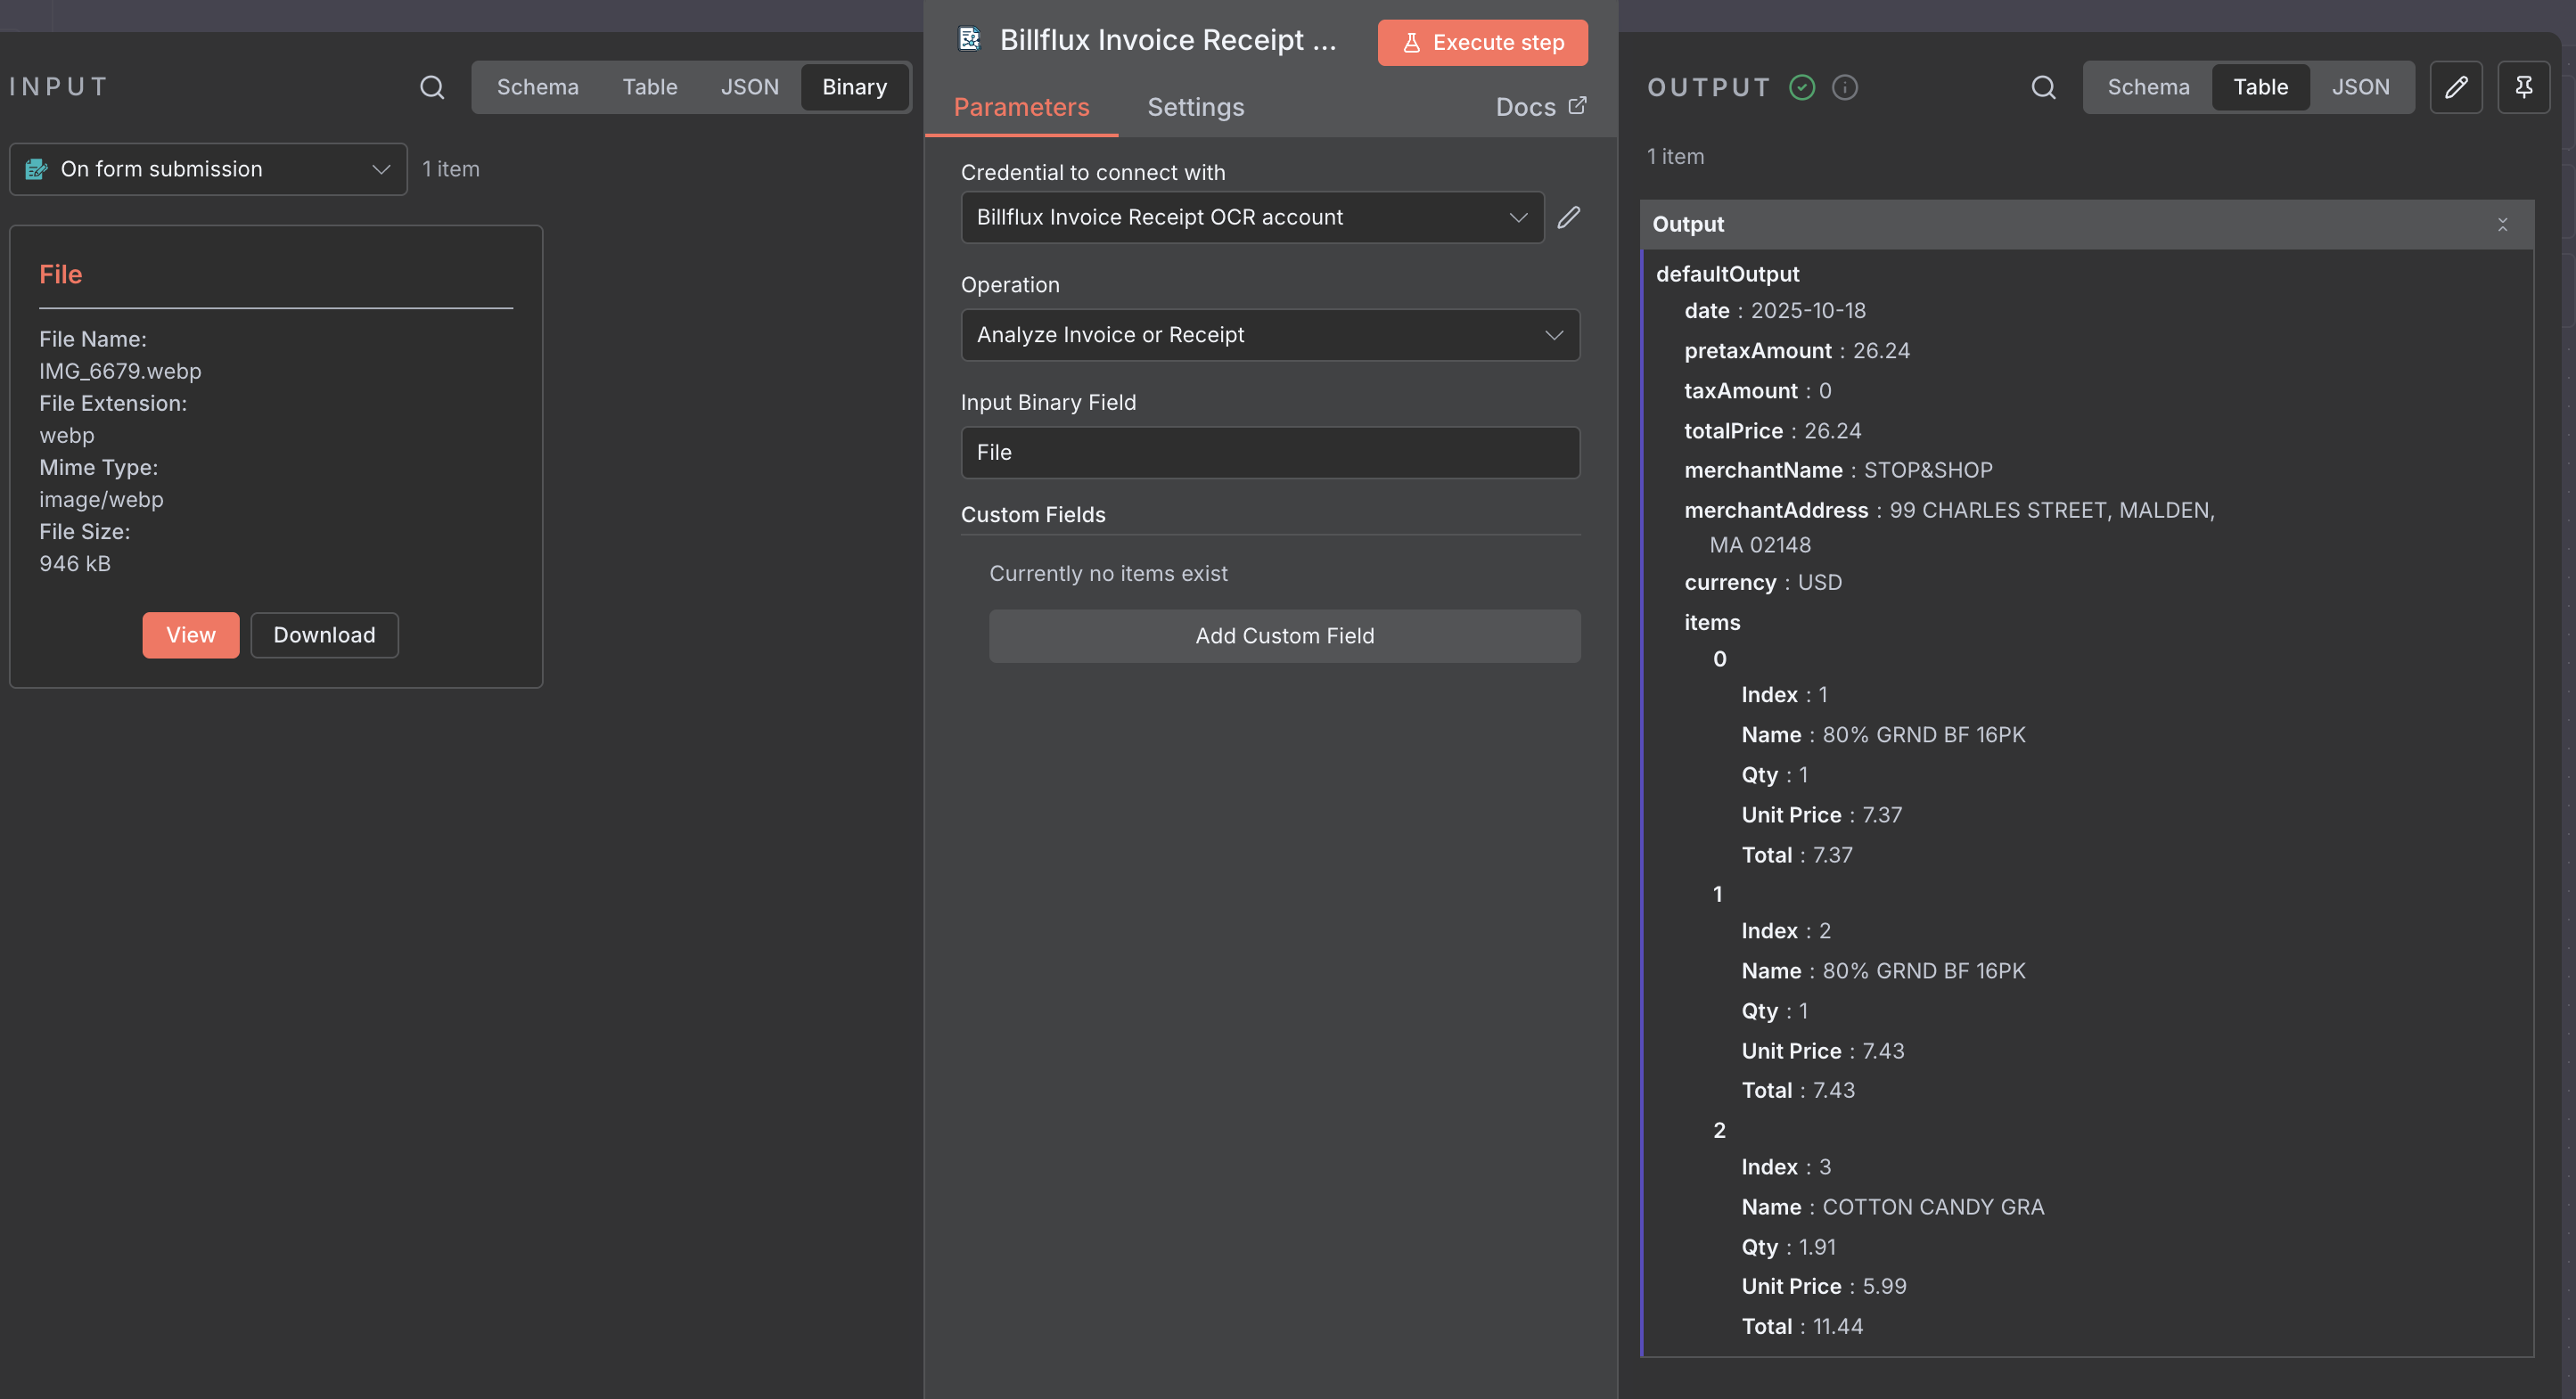Switch output view to JSON
This screenshot has width=2576, height=1399.
(x=2360, y=87)
